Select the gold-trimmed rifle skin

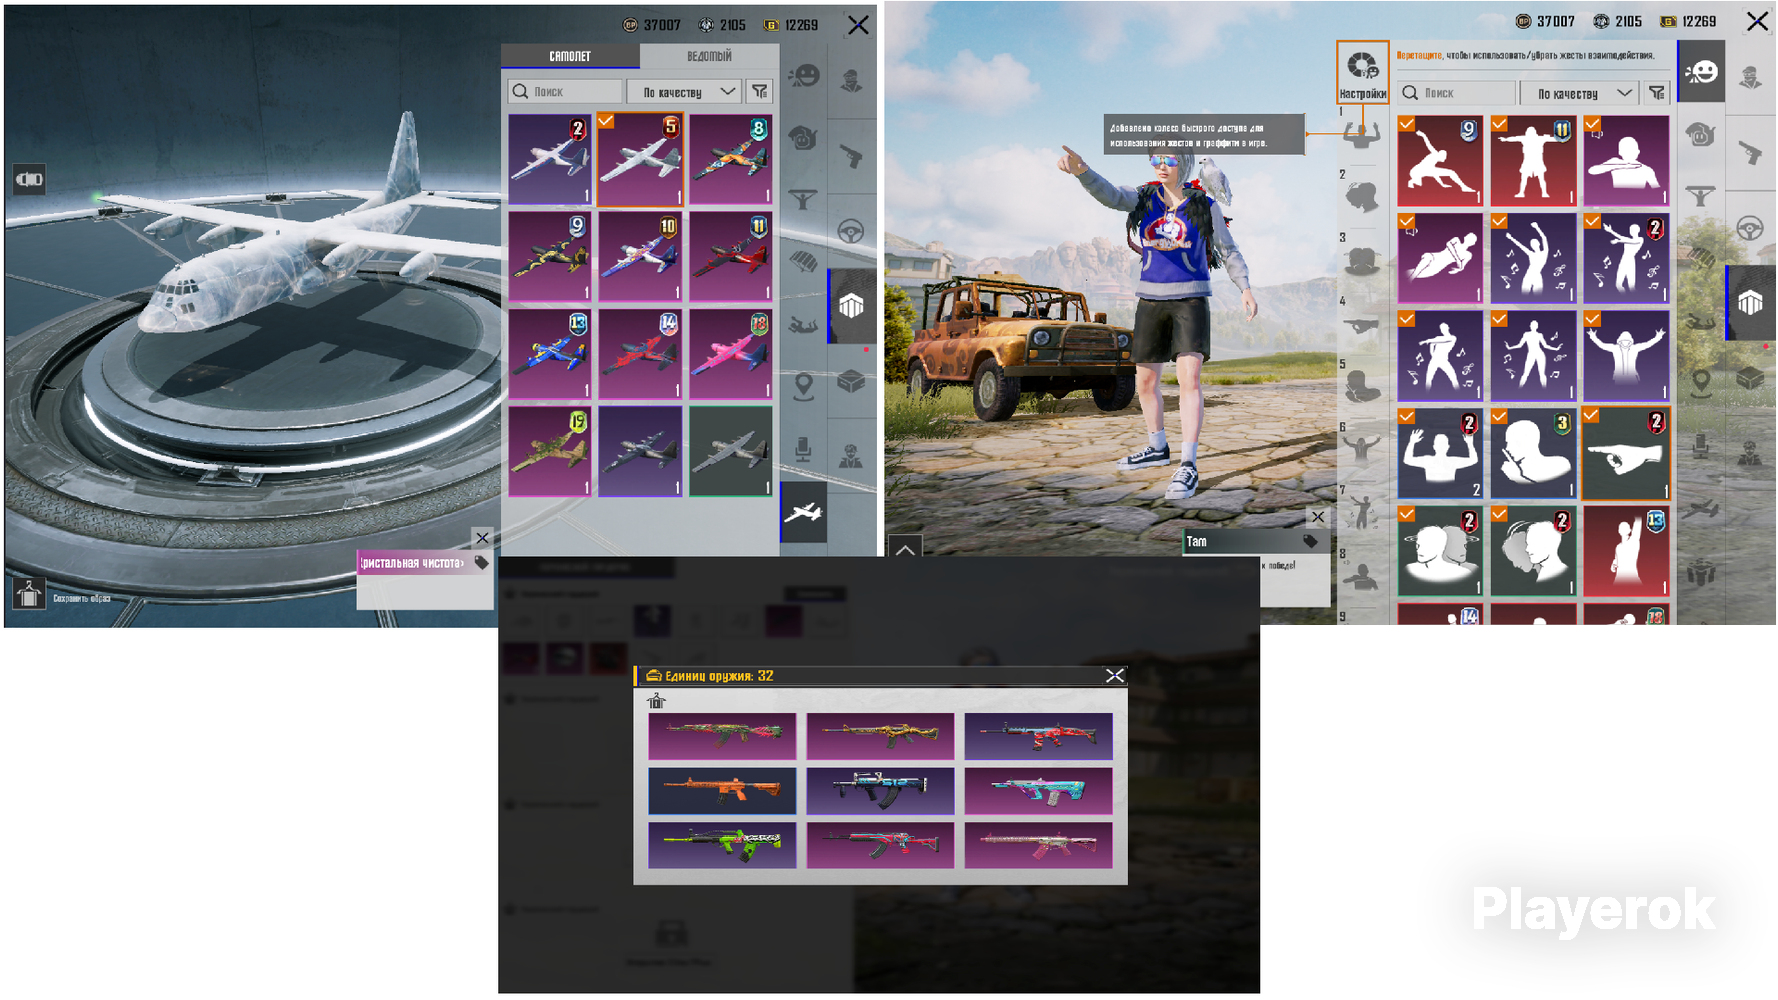click(x=880, y=736)
